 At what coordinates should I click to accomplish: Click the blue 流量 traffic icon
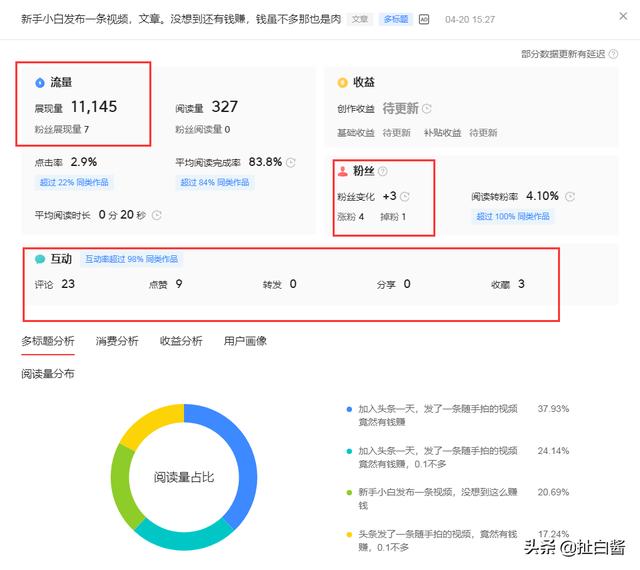tap(39, 82)
